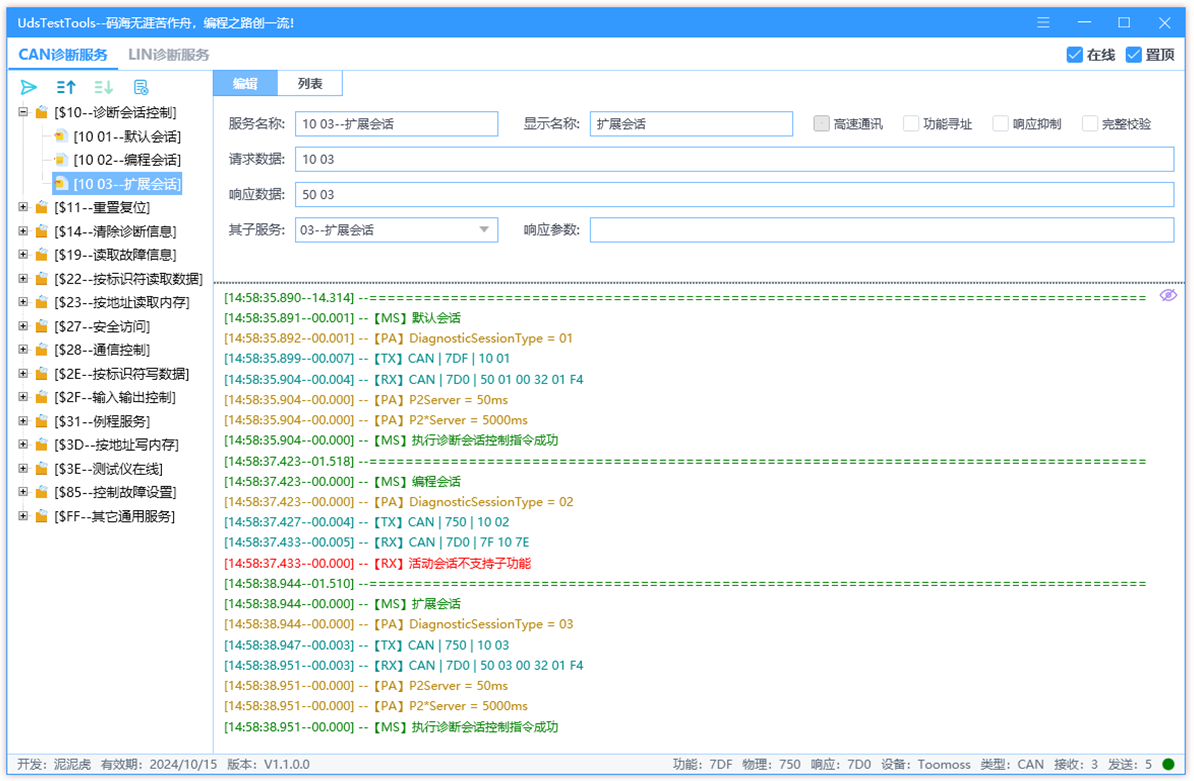Expand the $28 通信控制 tree node
The width and height of the screenshot is (1194, 781).
tap(23, 349)
